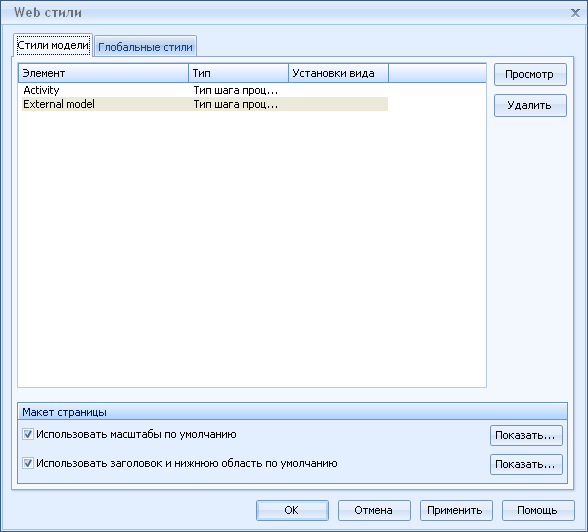
Task: Close the Web стили dialog
Action: (575, 13)
